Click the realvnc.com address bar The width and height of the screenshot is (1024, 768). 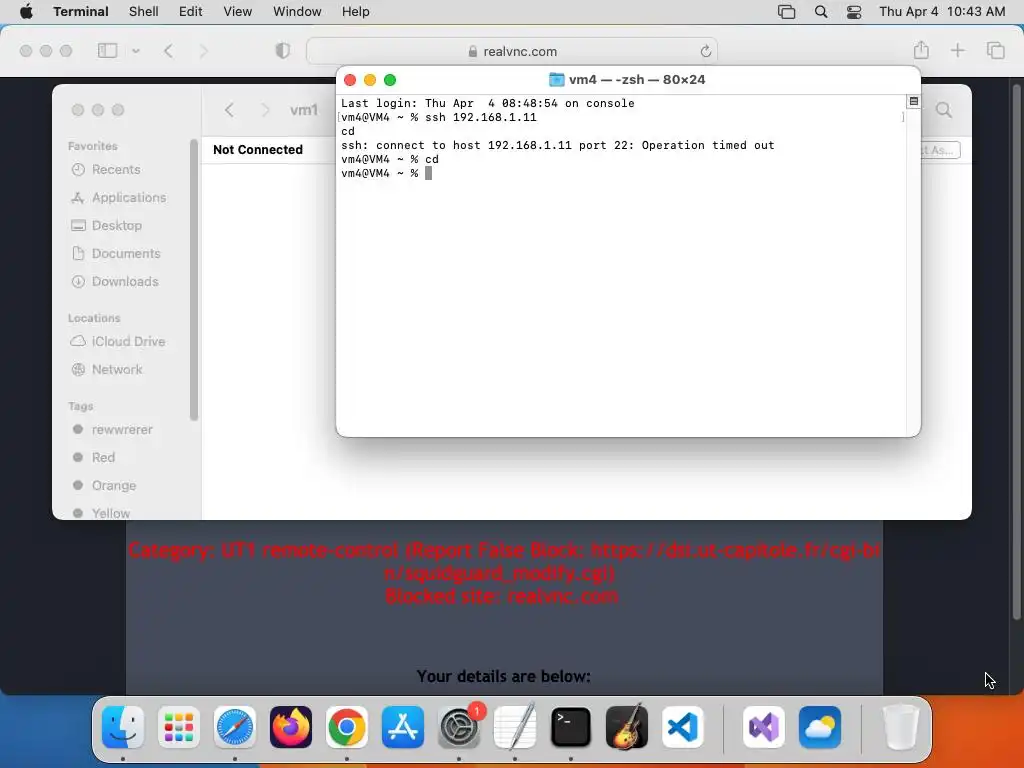coord(512,51)
